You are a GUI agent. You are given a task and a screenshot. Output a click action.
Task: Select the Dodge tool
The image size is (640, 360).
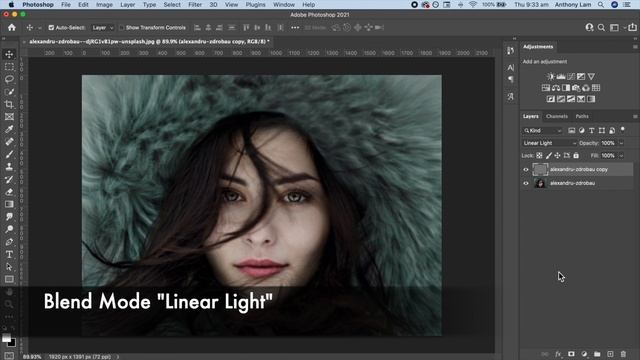click(9, 229)
